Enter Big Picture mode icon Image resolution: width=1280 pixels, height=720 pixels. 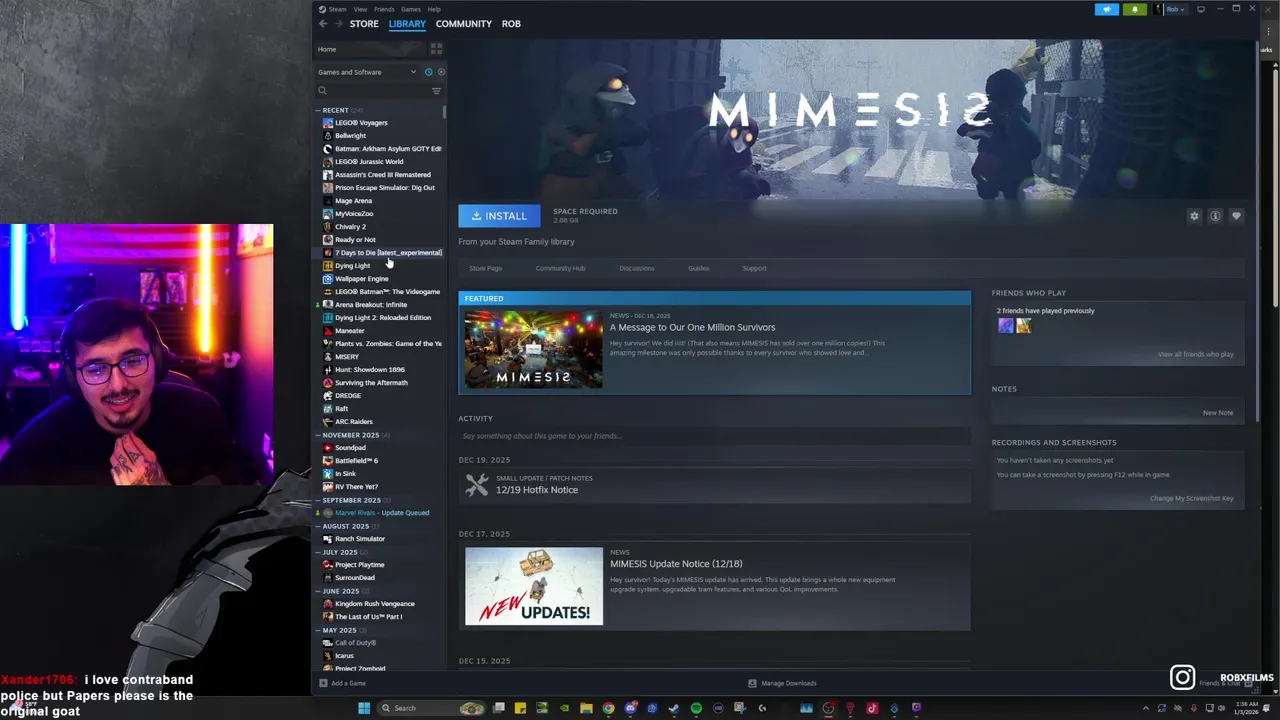pyautogui.click(x=1201, y=9)
